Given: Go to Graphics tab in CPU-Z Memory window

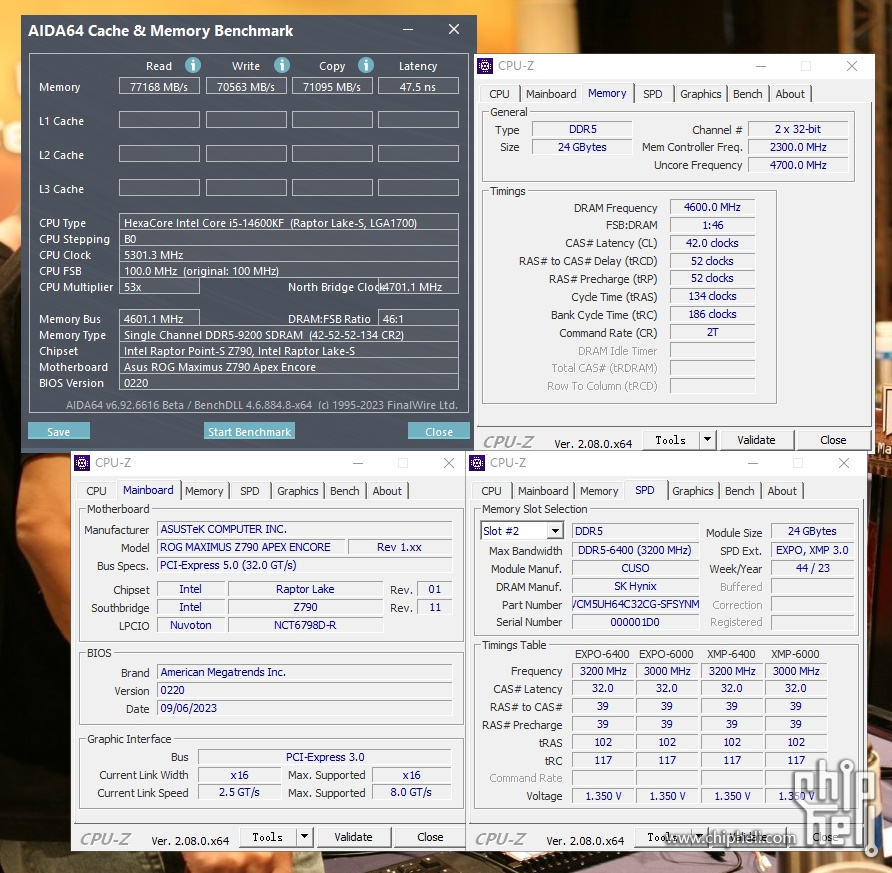Looking at the screenshot, I should 700,94.
